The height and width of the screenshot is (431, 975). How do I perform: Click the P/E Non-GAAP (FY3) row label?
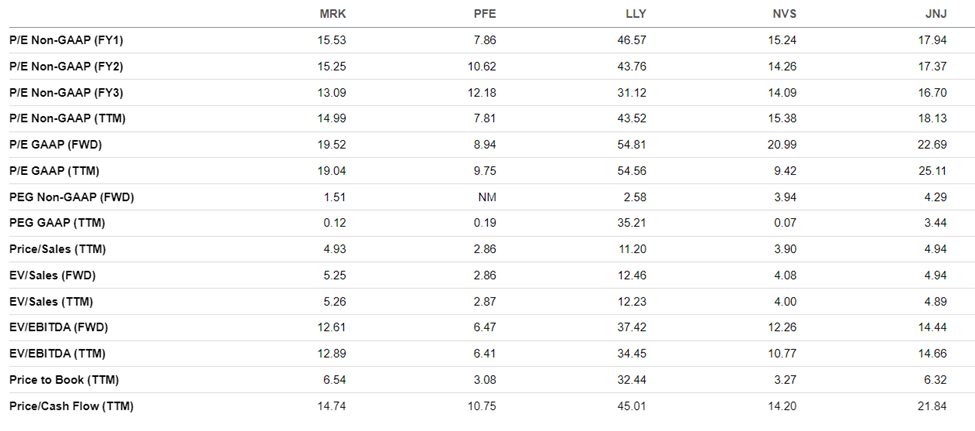point(66,93)
